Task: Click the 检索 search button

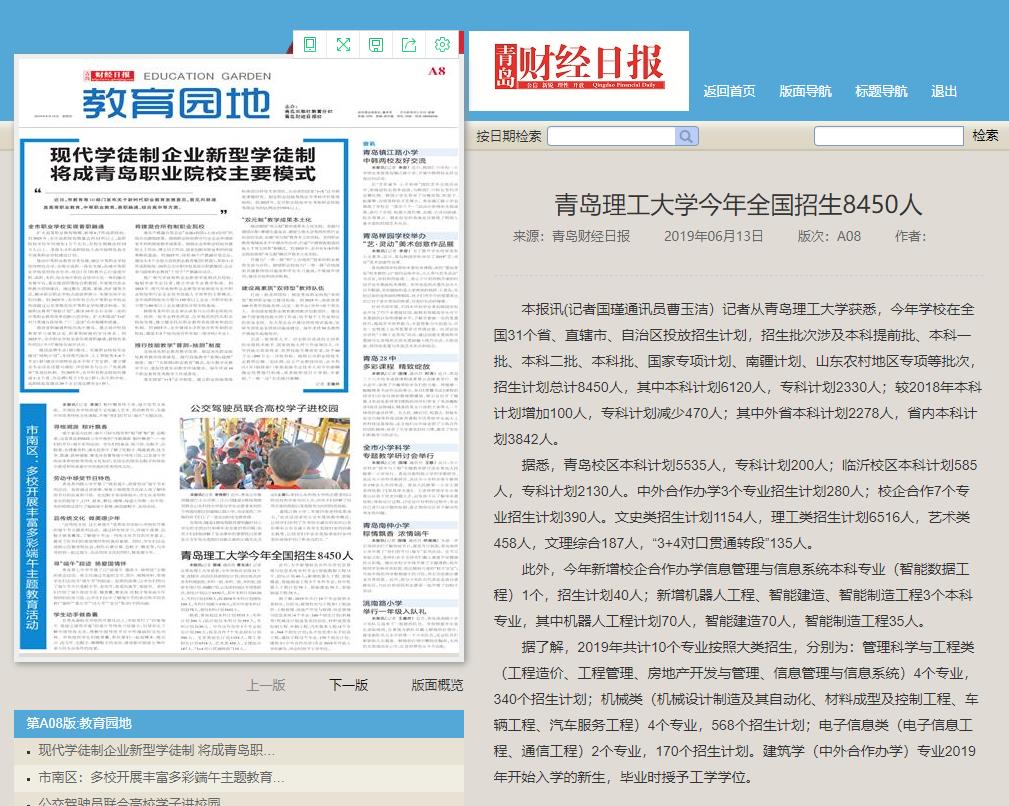Action: point(985,136)
